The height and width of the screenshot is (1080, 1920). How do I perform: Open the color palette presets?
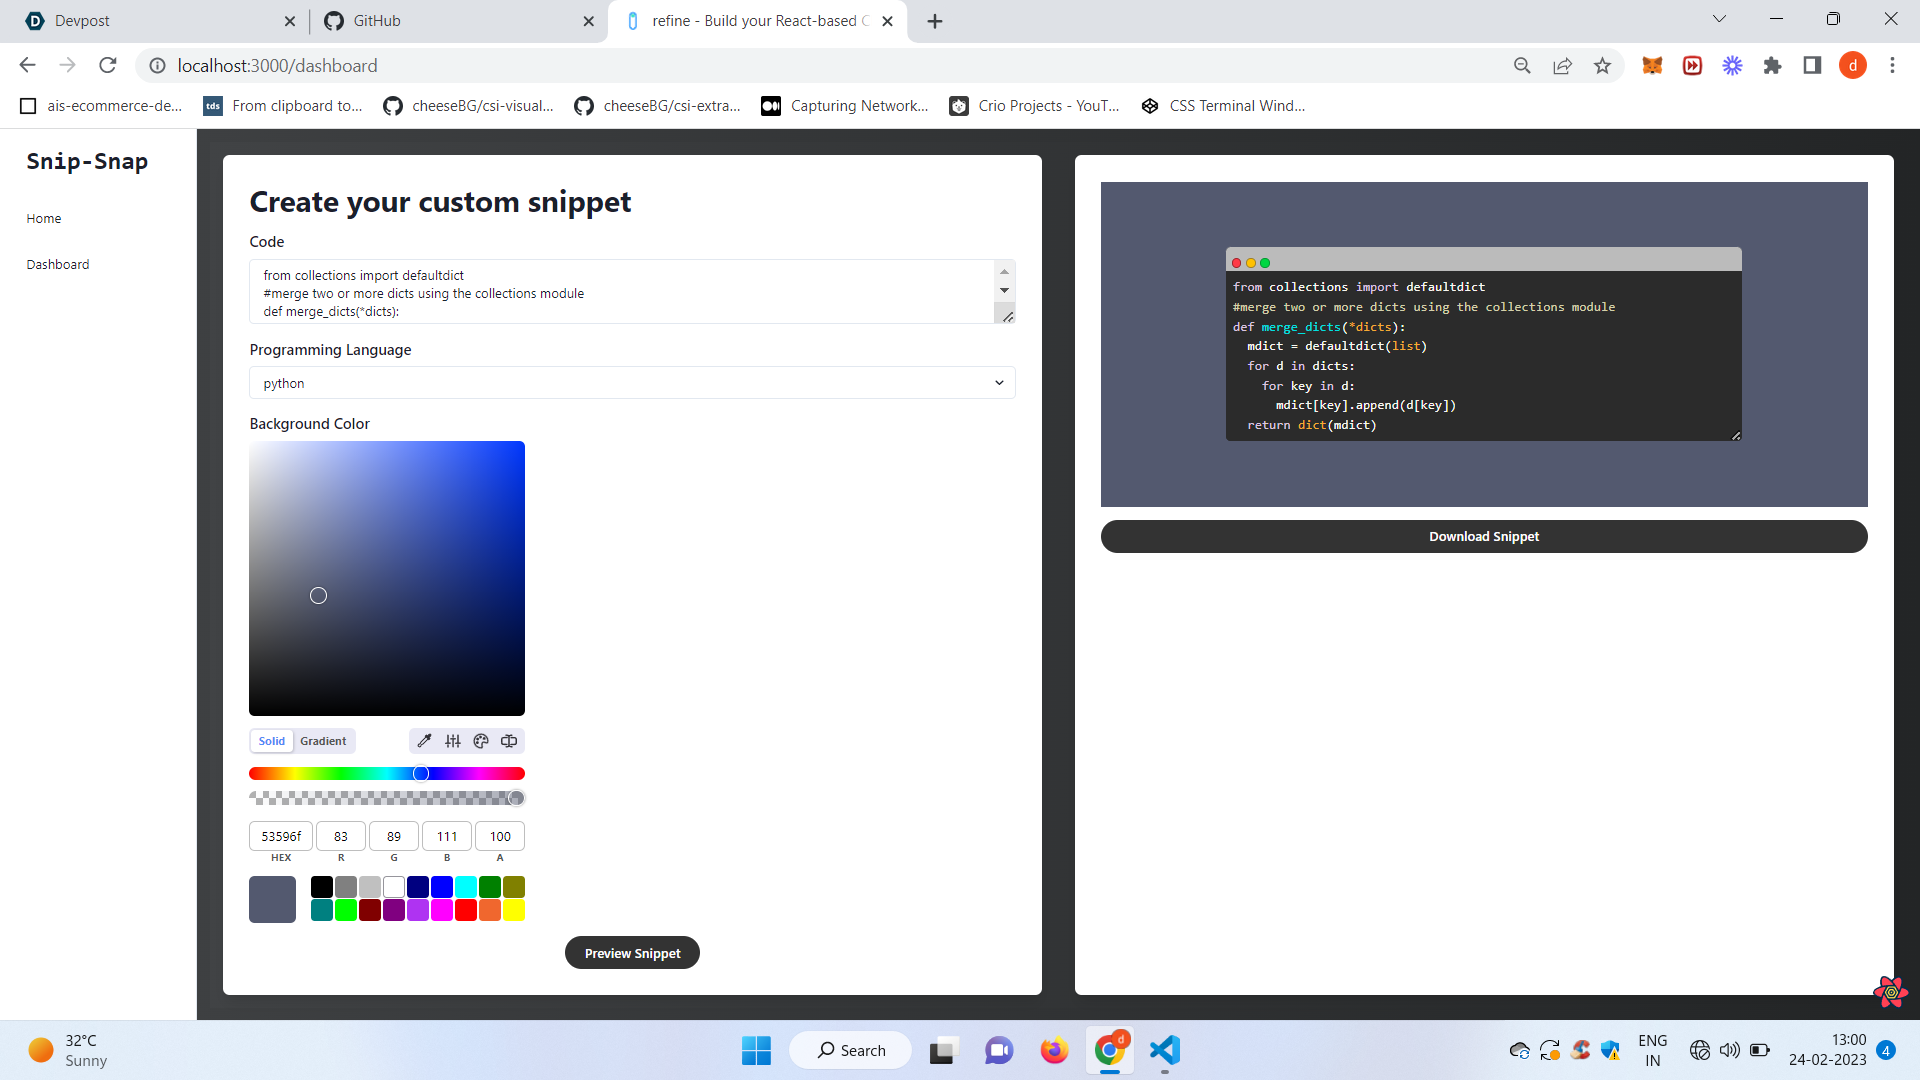click(x=480, y=740)
